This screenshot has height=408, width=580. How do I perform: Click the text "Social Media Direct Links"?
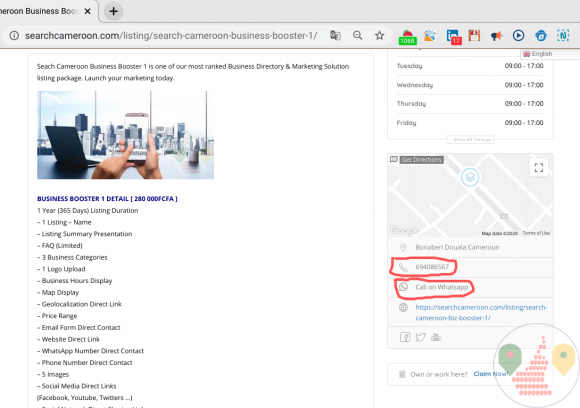(x=79, y=386)
